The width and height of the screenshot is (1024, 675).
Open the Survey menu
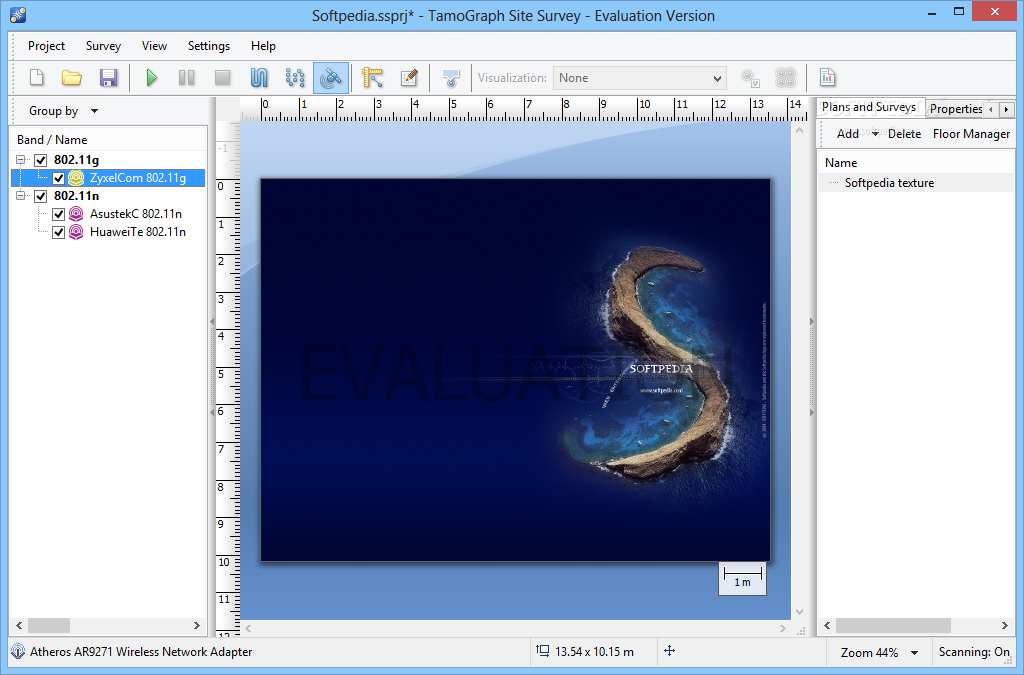click(x=103, y=46)
